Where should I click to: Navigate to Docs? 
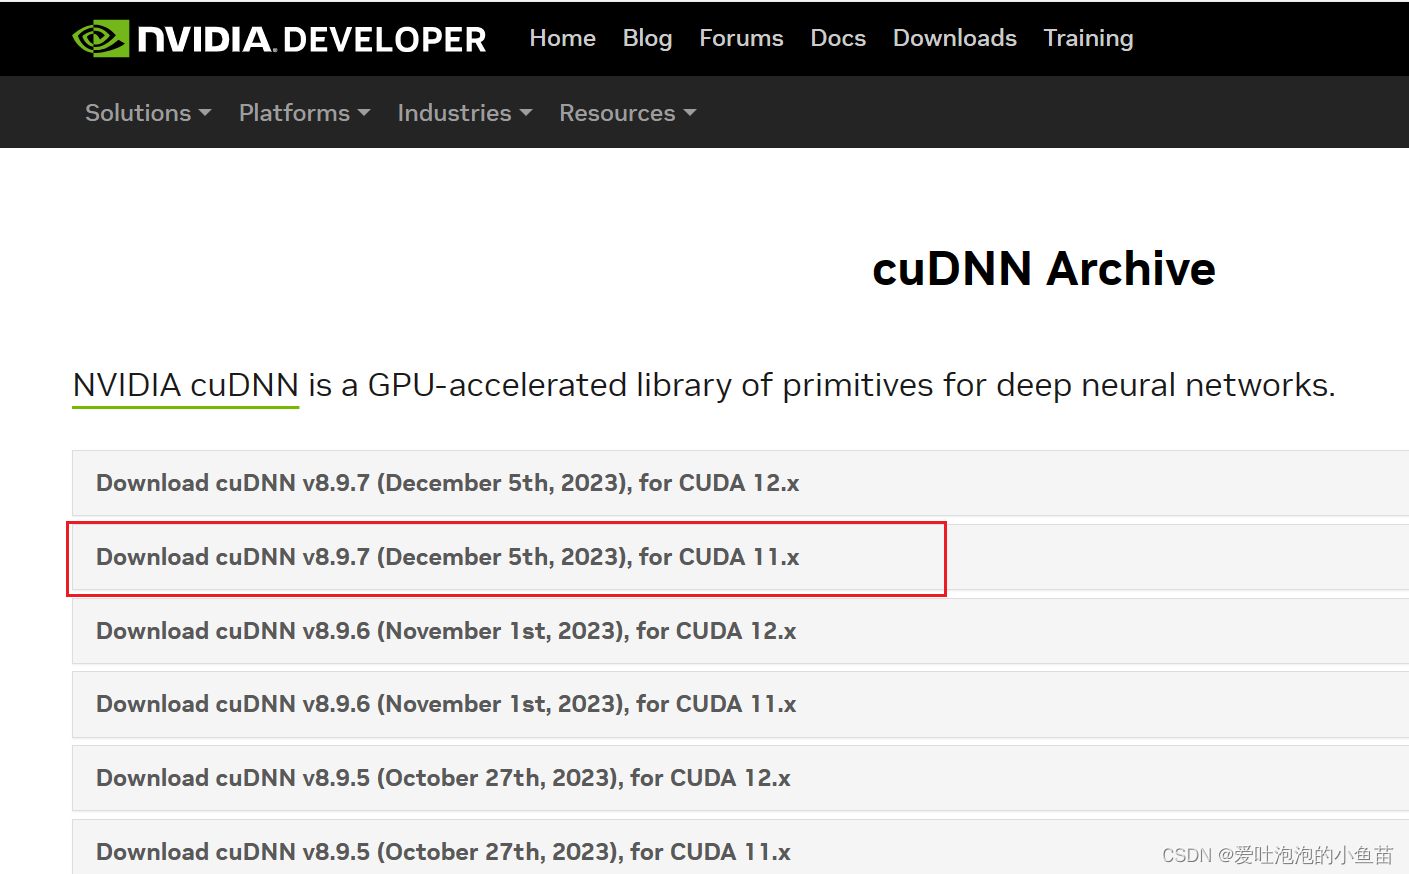[x=838, y=38]
